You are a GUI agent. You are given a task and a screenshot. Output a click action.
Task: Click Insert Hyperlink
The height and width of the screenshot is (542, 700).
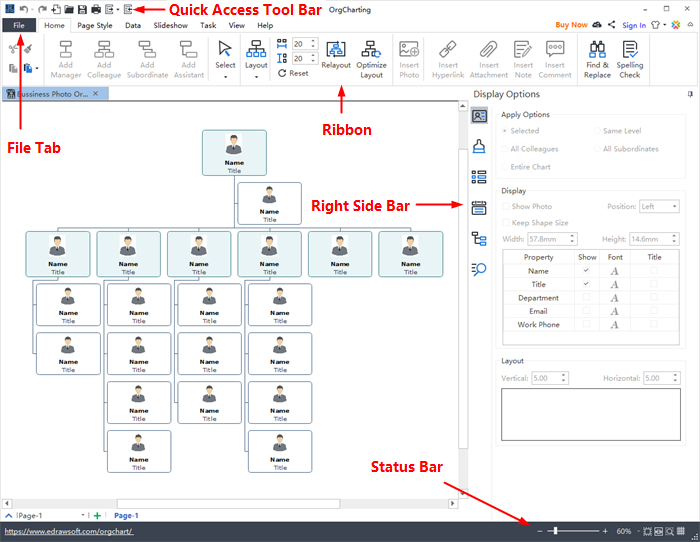click(448, 59)
